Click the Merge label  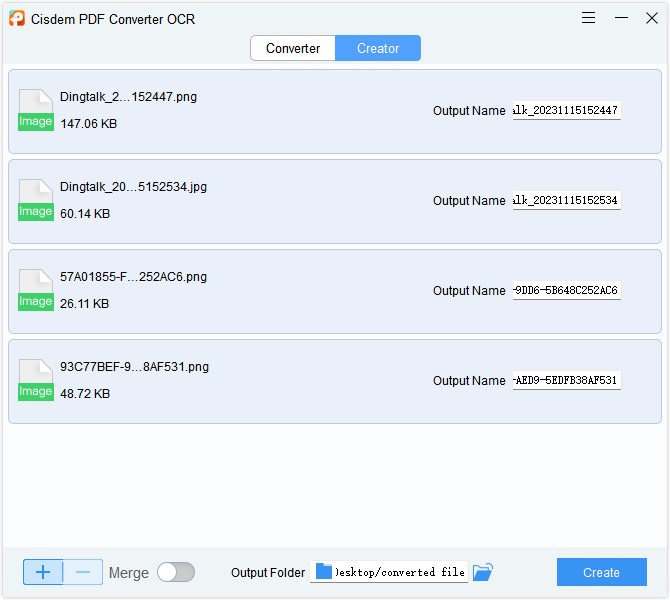pos(129,573)
